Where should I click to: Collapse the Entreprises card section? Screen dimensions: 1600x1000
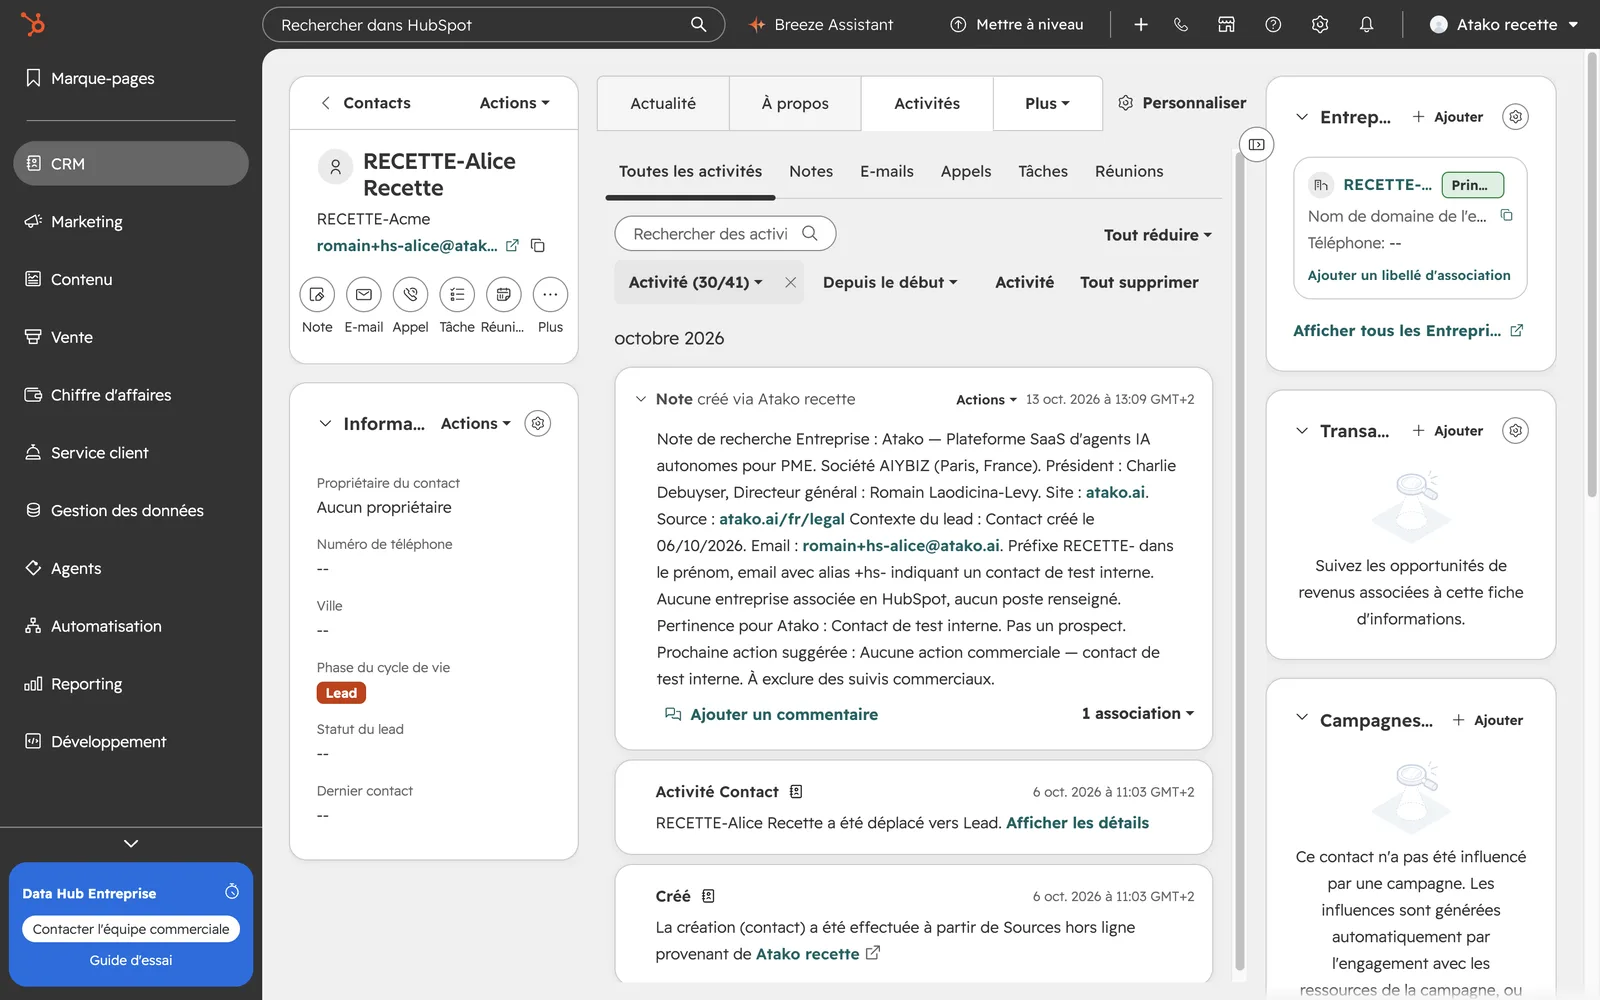coord(1302,117)
